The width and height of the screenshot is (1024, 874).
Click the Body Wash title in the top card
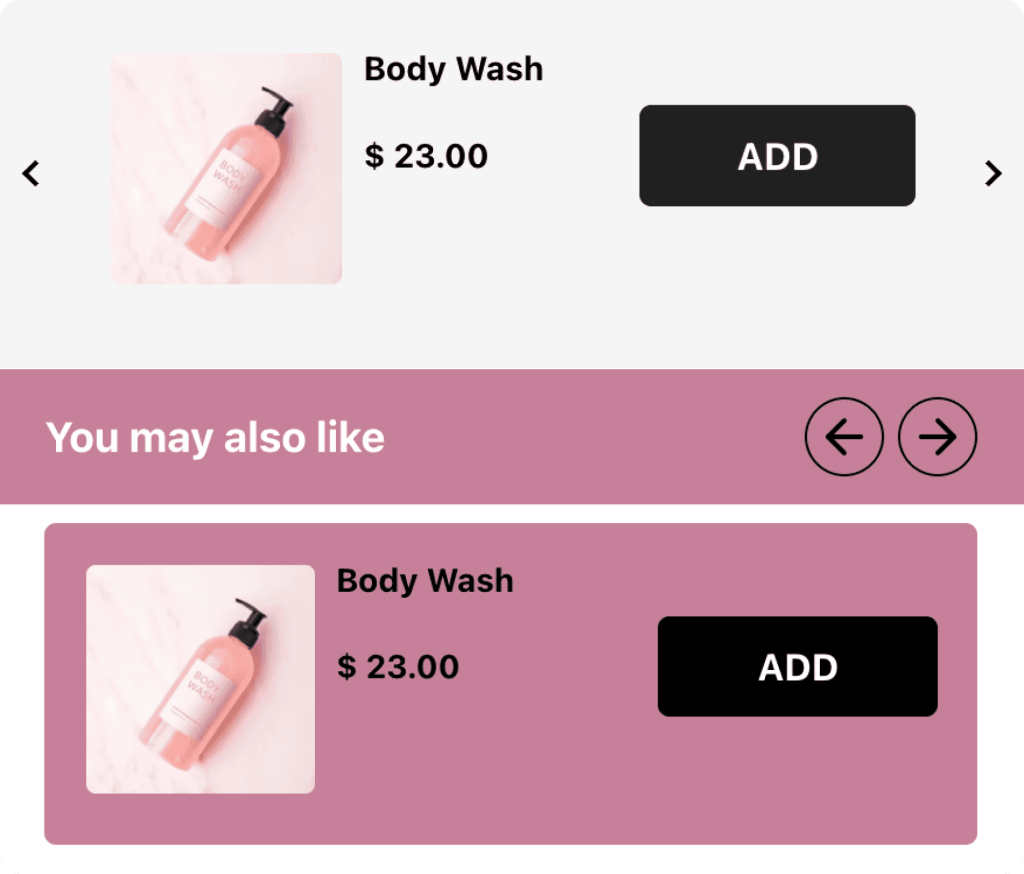tap(453, 69)
